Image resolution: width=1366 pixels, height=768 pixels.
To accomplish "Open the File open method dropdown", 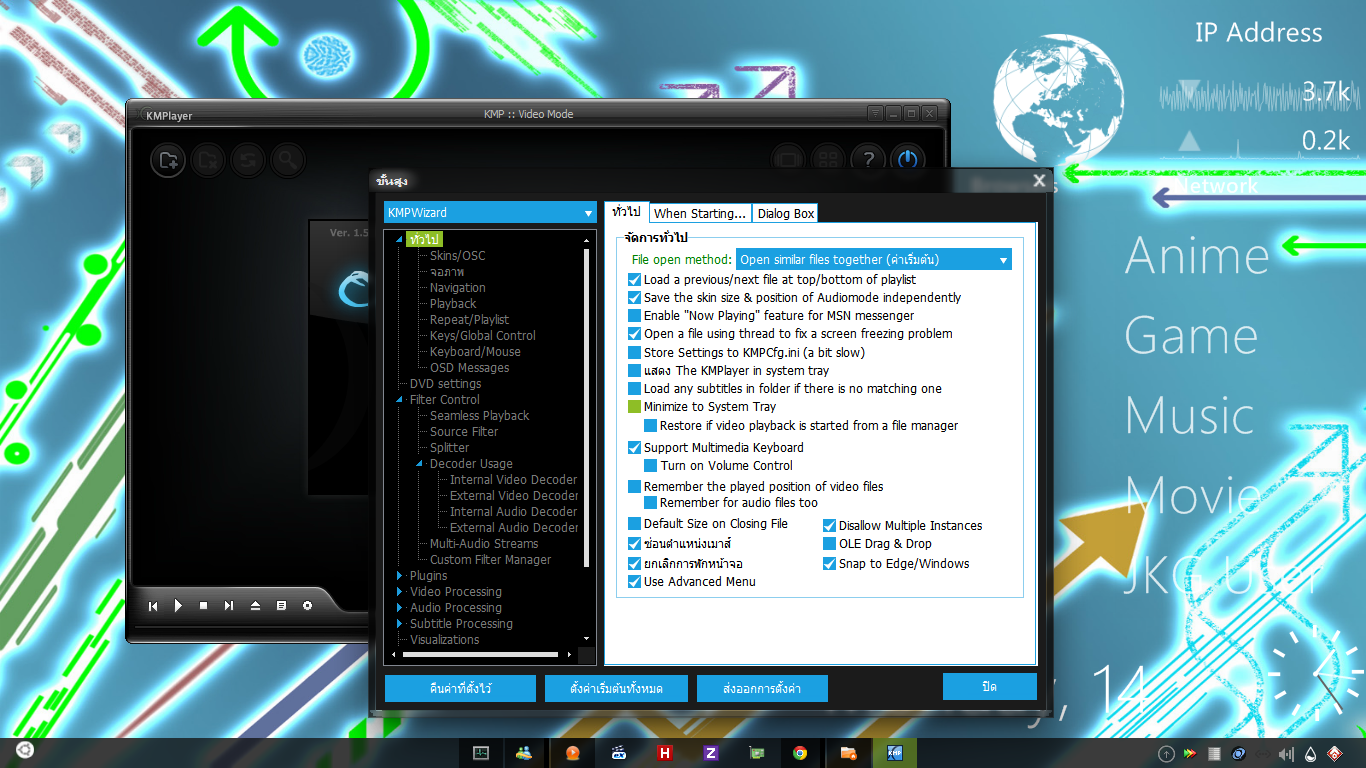I will click(x=874, y=260).
